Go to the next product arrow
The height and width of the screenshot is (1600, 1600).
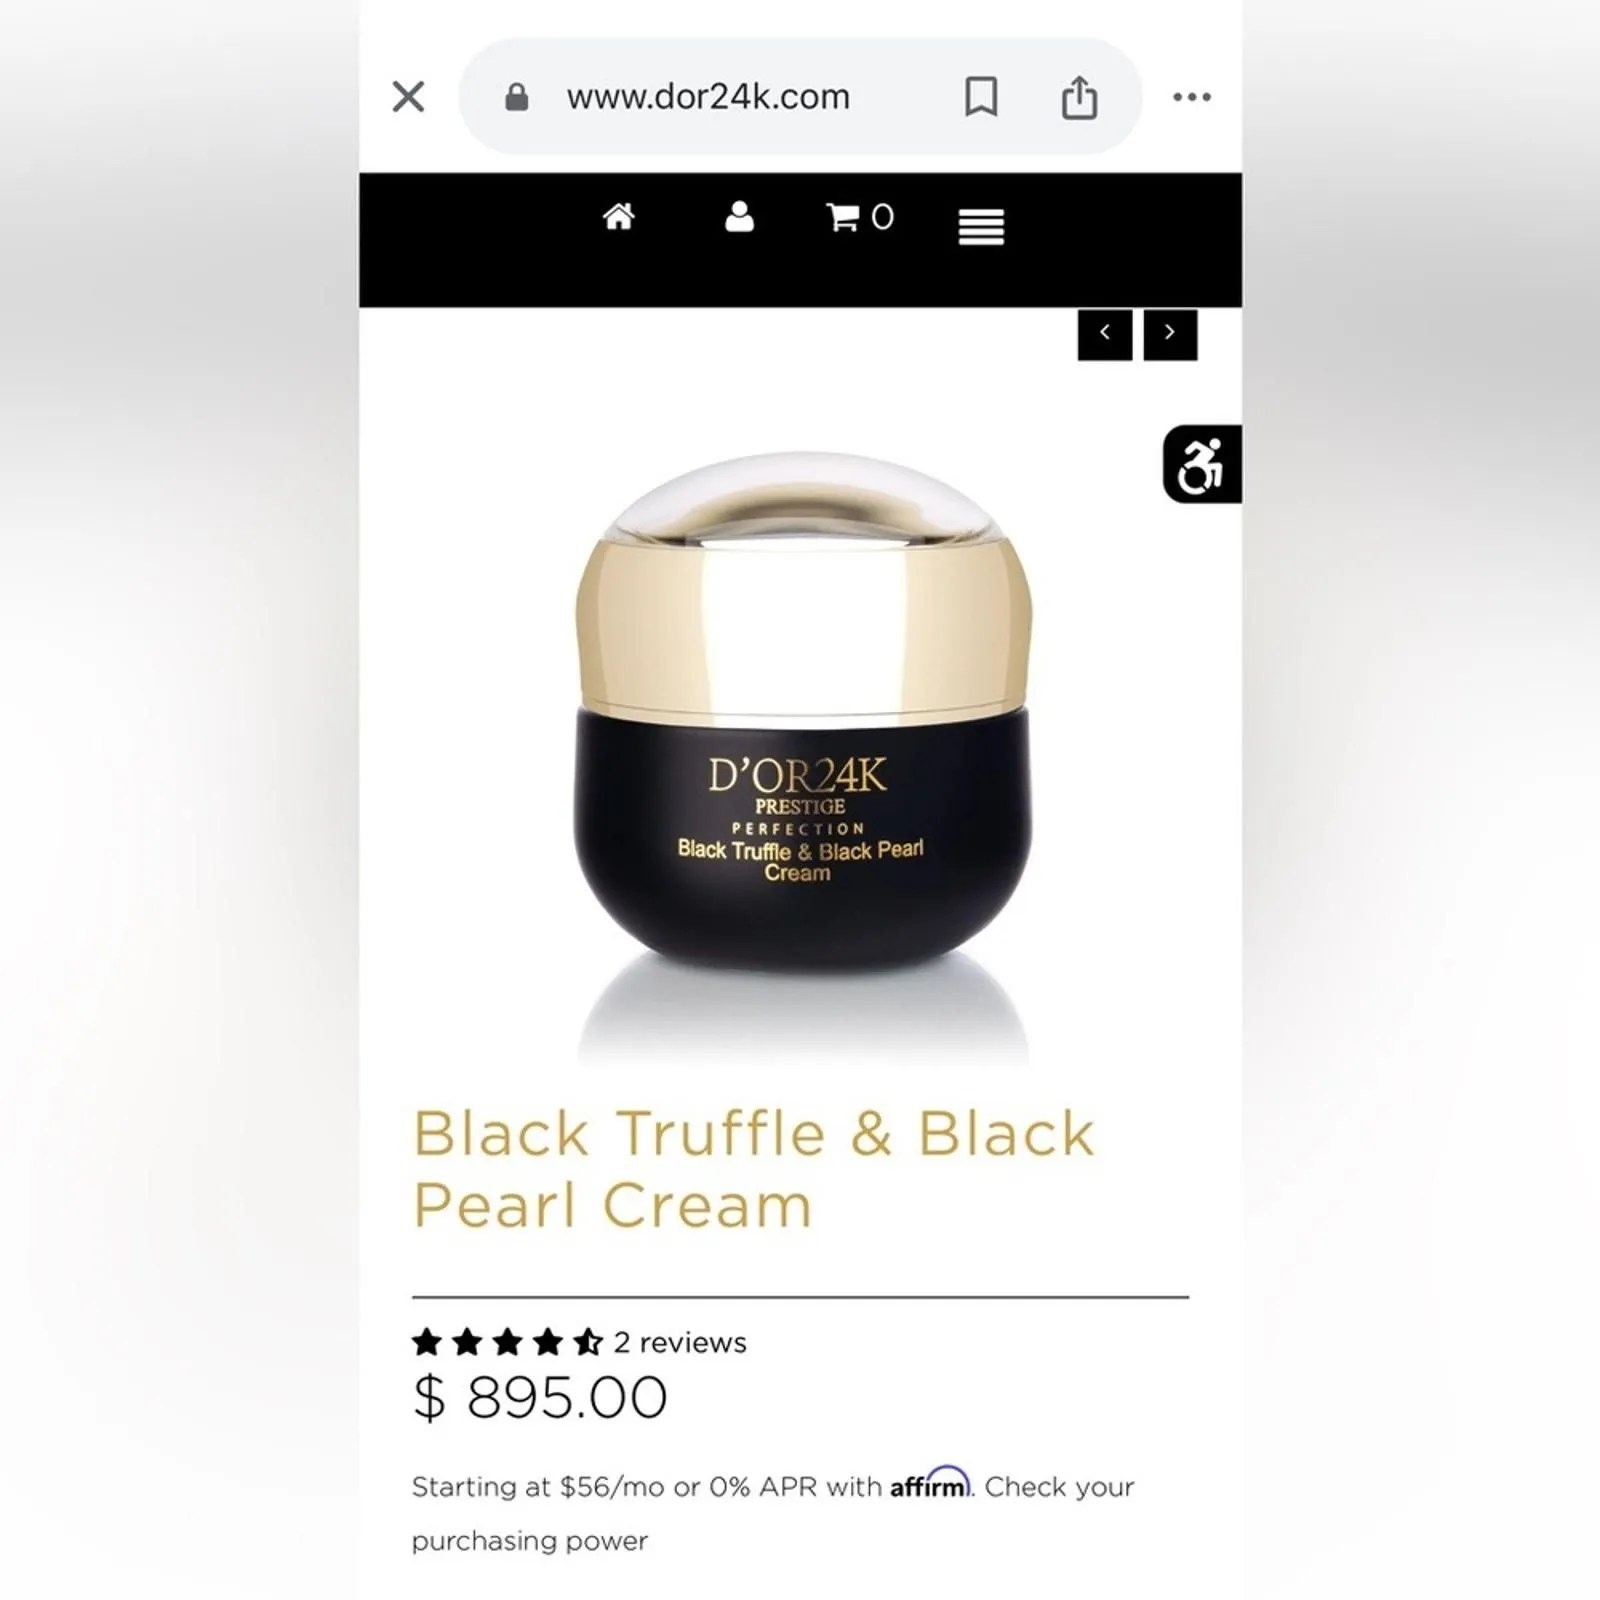tap(1170, 334)
